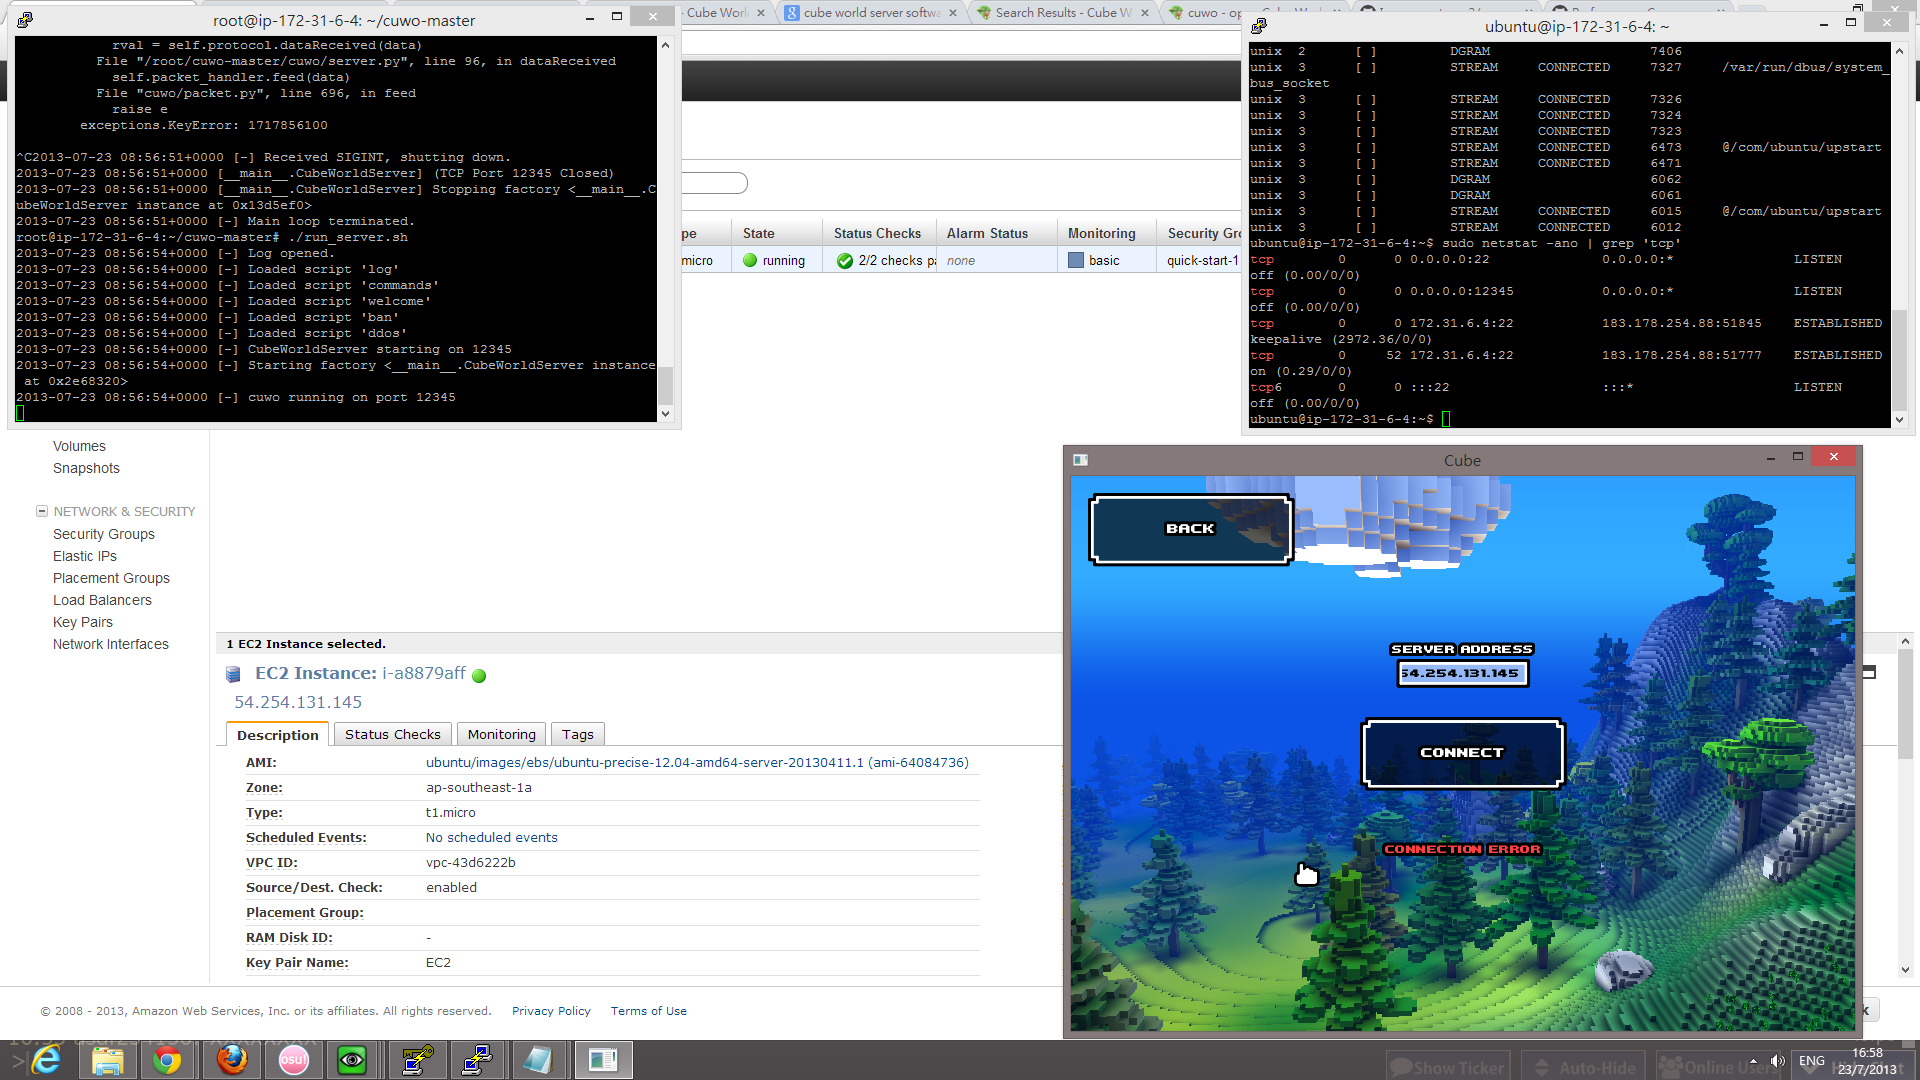Click the blue basic monitoring square icon
The height and width of the screenshot is (1080, 1920).
(1076, 260)
